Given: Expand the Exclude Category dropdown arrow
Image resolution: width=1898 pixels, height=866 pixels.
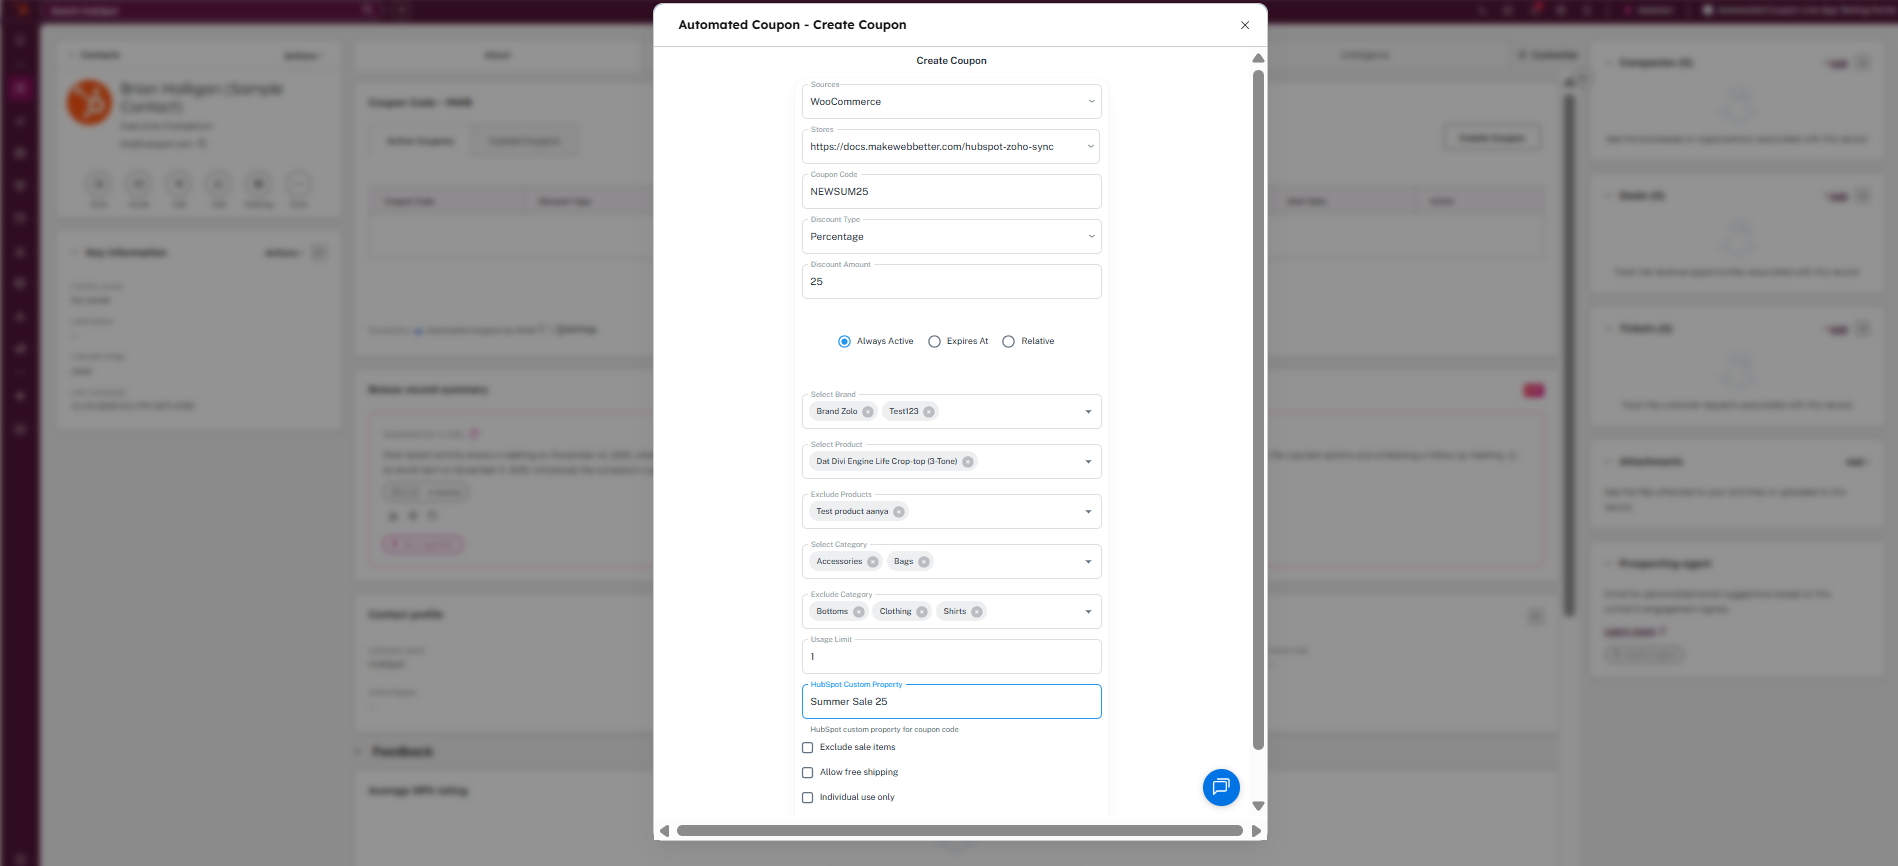Looking at the screenshot, I should coord(1088,612).
